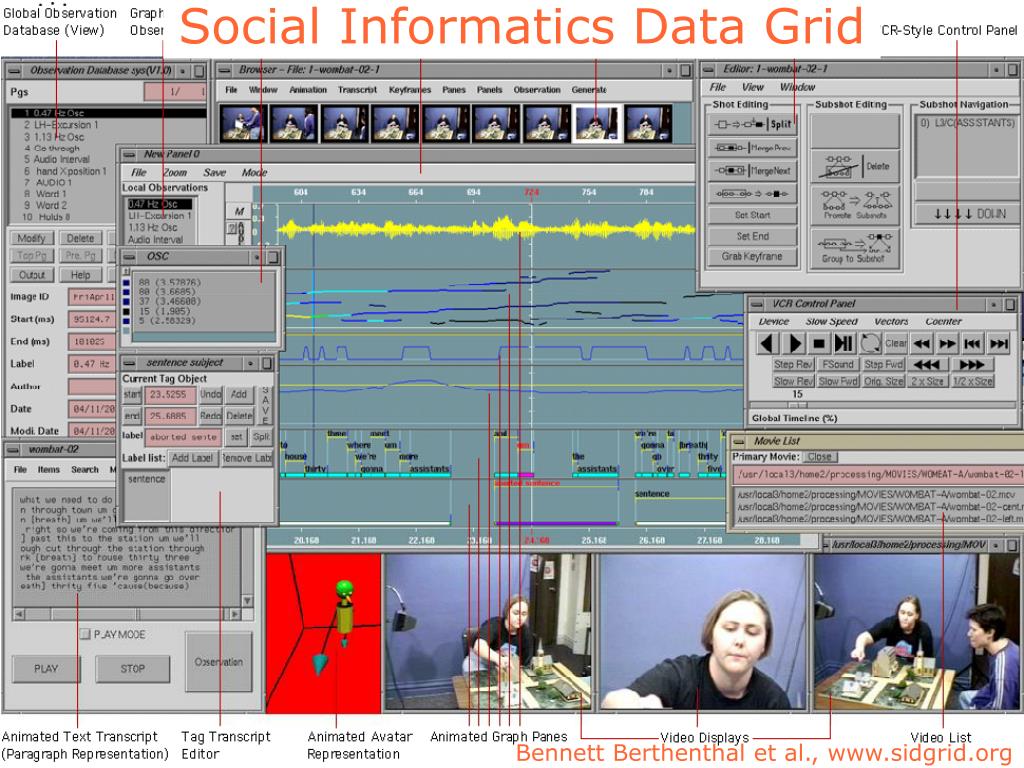Click color square beside 37 (3.46608) in OSC
Image resolution: width=1024 pixels, height=768 pixels.
pos(126,302)
